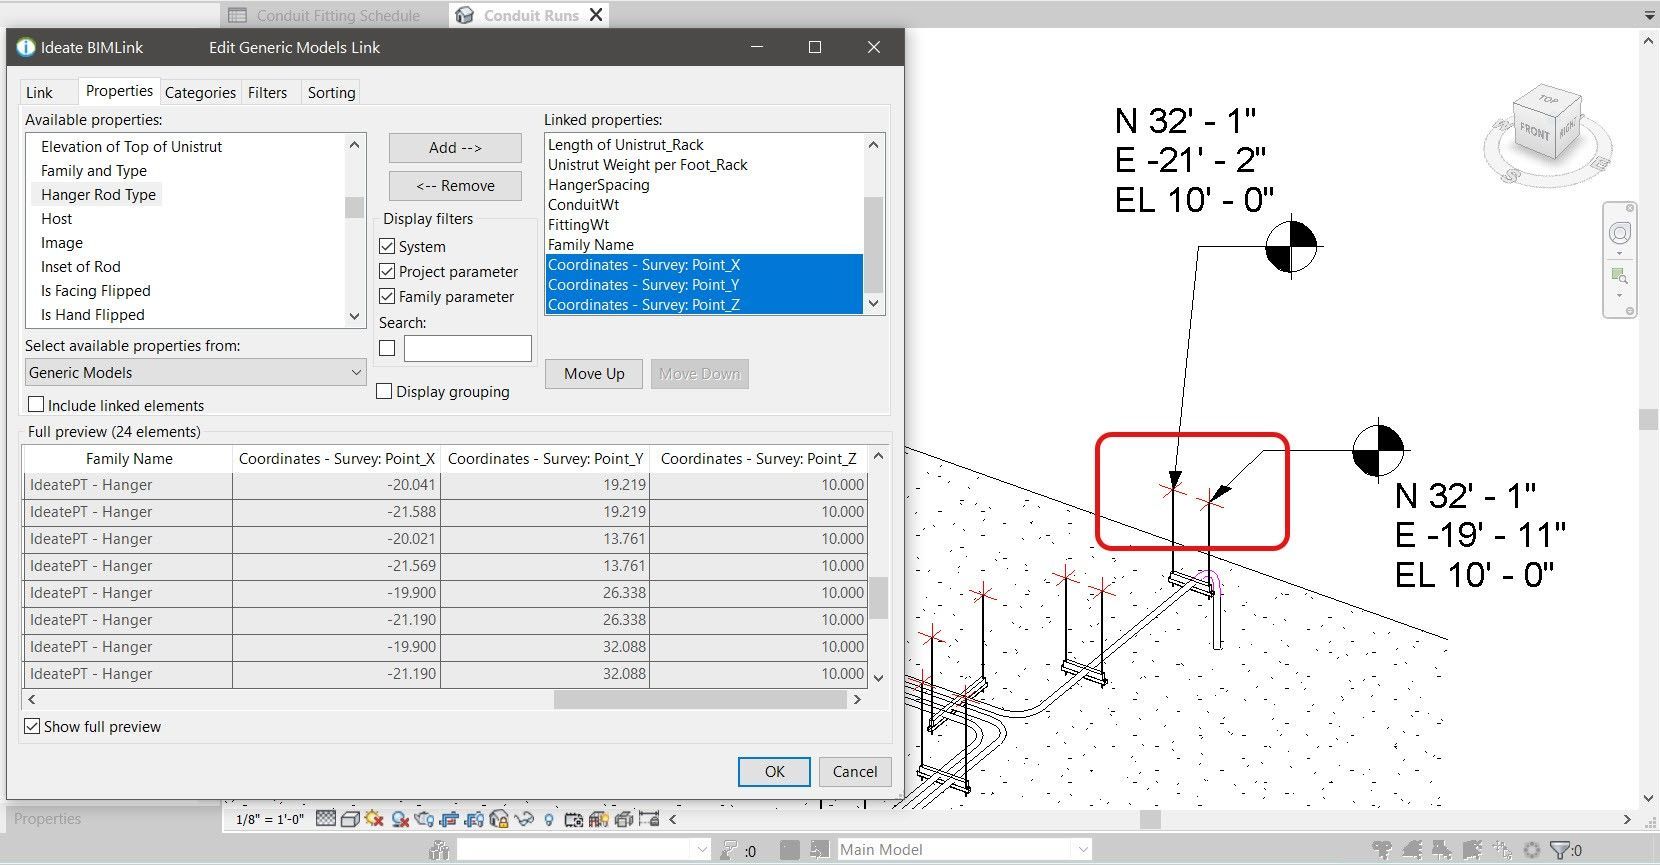Viewport: 1660px width, 865px height.
Task: Uncheck Family parameter display filter
Action: 387,296
